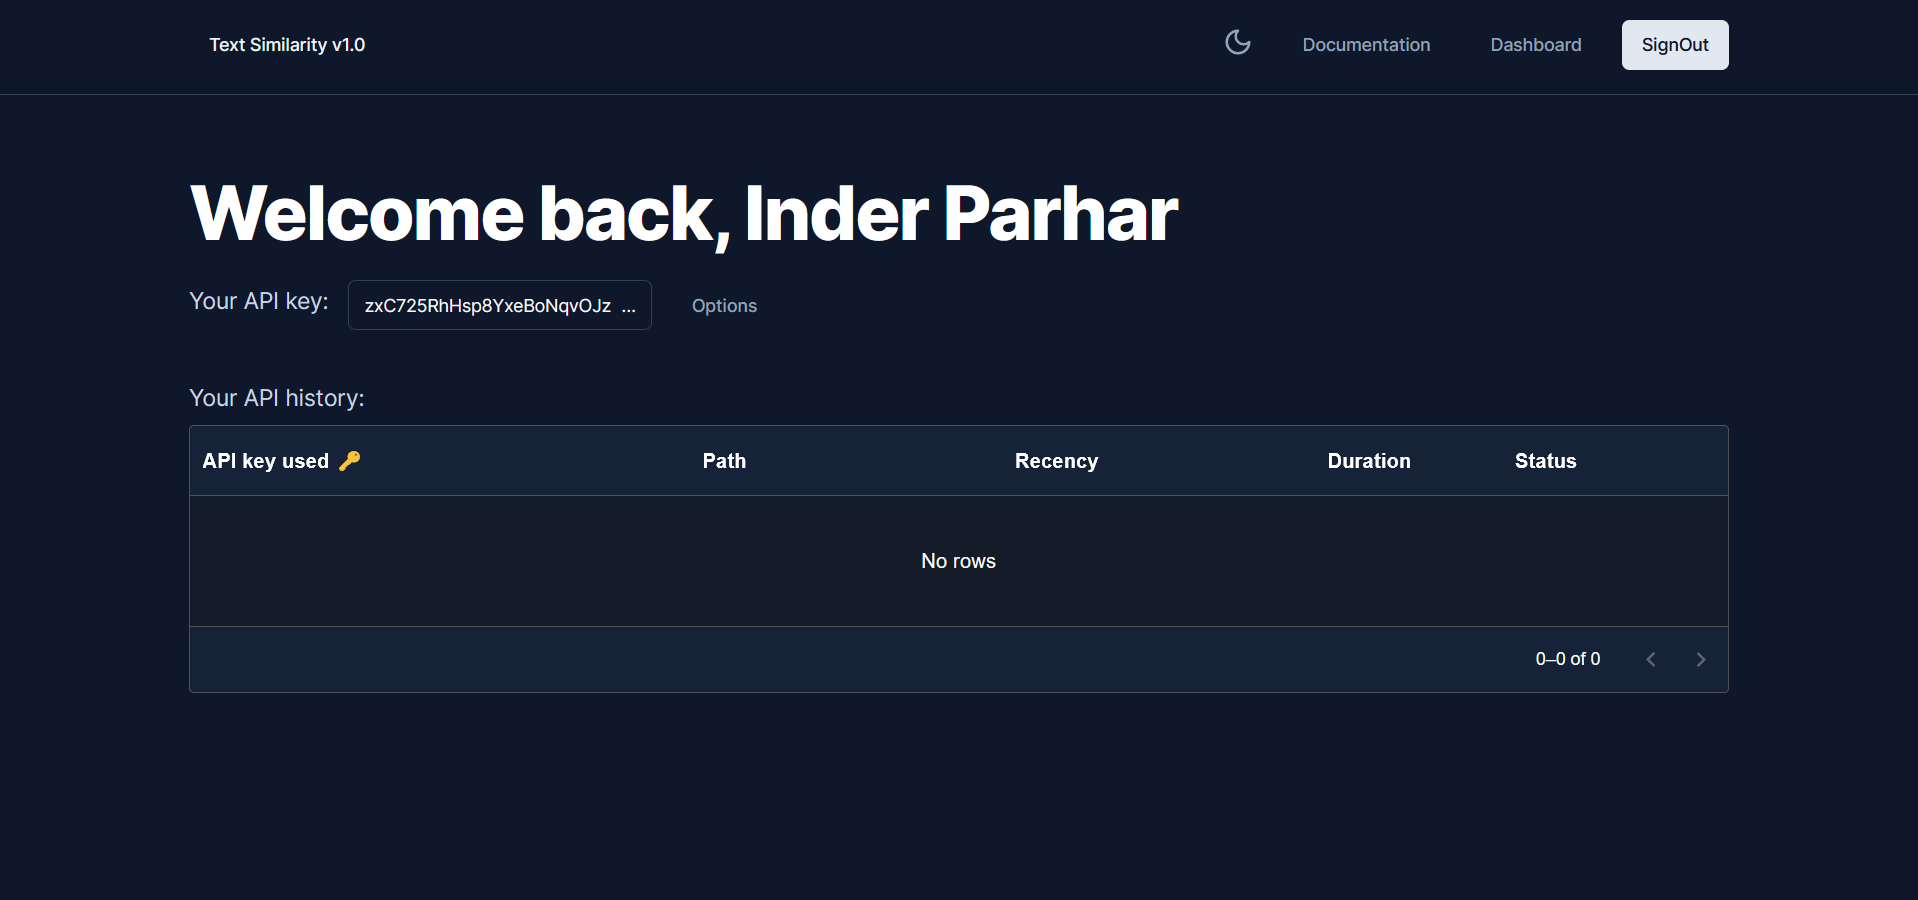Viewport: 1918px width, 900px height.
Task: Click the No rows message in the table
Action: coord(958,561)
